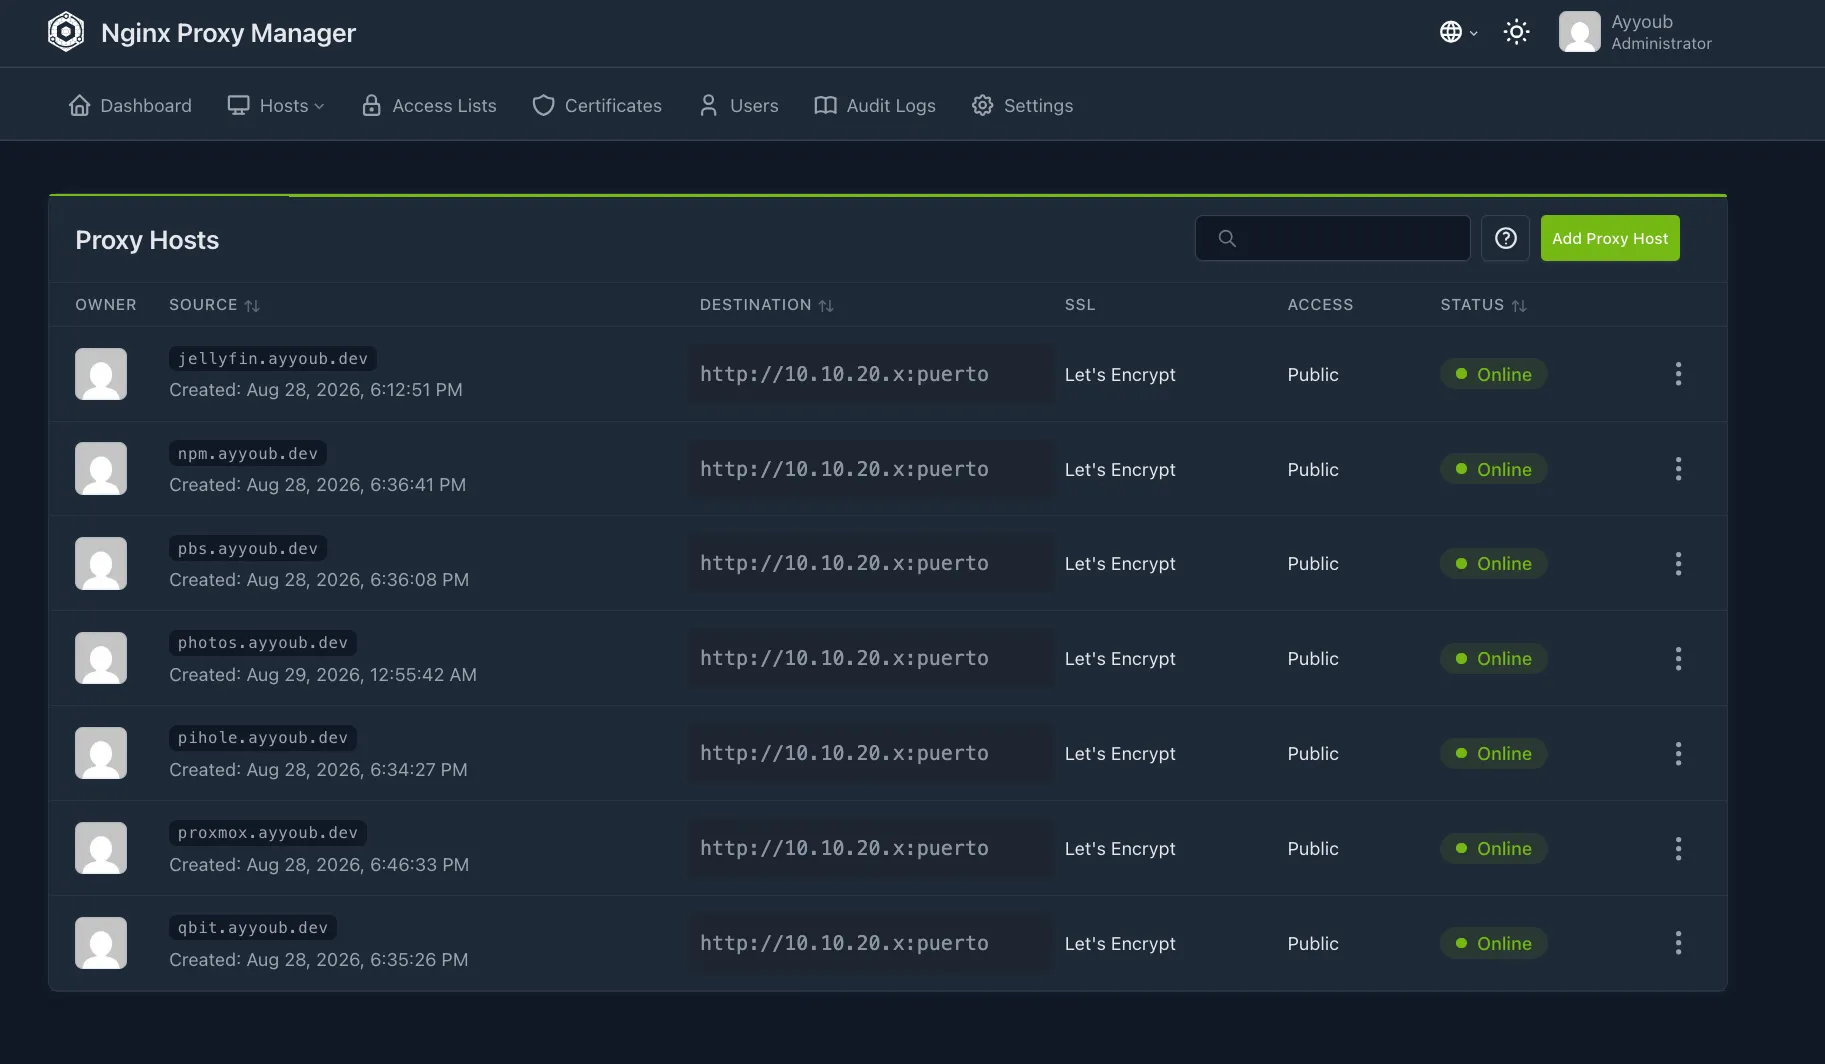1825x1064 pixels.
Task: View the Audit Logs page
Action: coord(875,106)
